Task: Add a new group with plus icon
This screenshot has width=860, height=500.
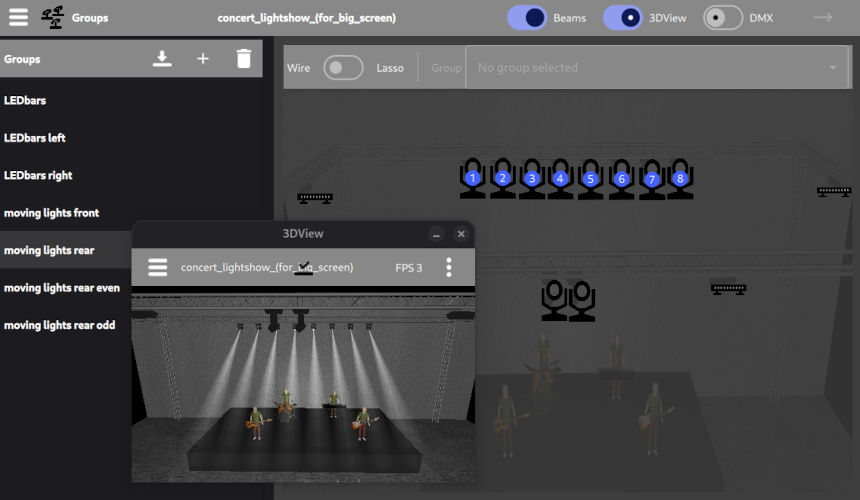Action: coord(203,59)
